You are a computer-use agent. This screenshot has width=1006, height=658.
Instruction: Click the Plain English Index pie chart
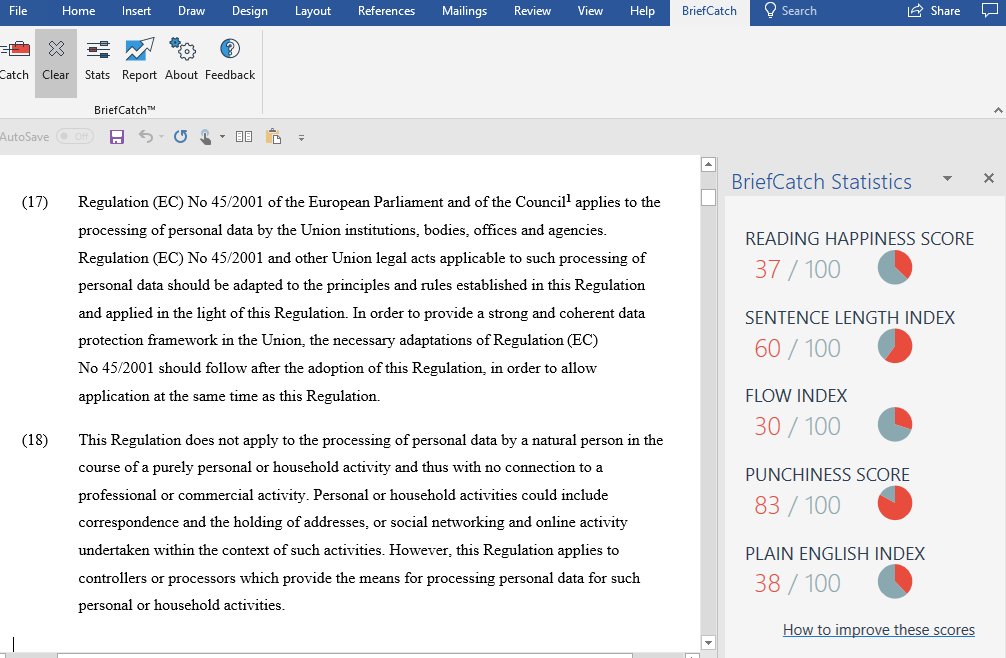tap(894, 581)
